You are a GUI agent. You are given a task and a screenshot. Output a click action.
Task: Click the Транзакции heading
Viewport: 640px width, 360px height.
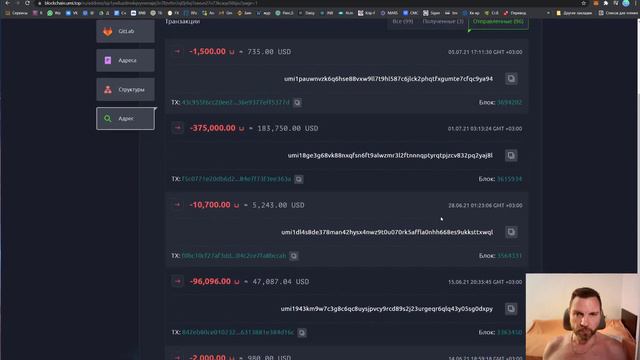point(182,22)
